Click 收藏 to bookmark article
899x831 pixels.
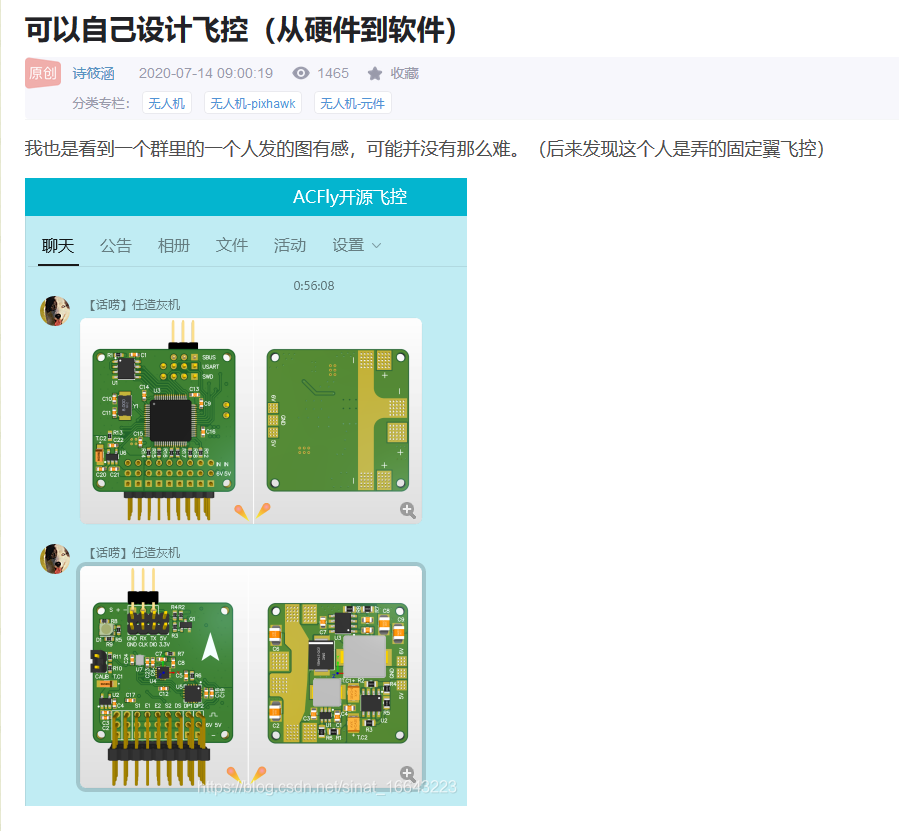(405, 73)
